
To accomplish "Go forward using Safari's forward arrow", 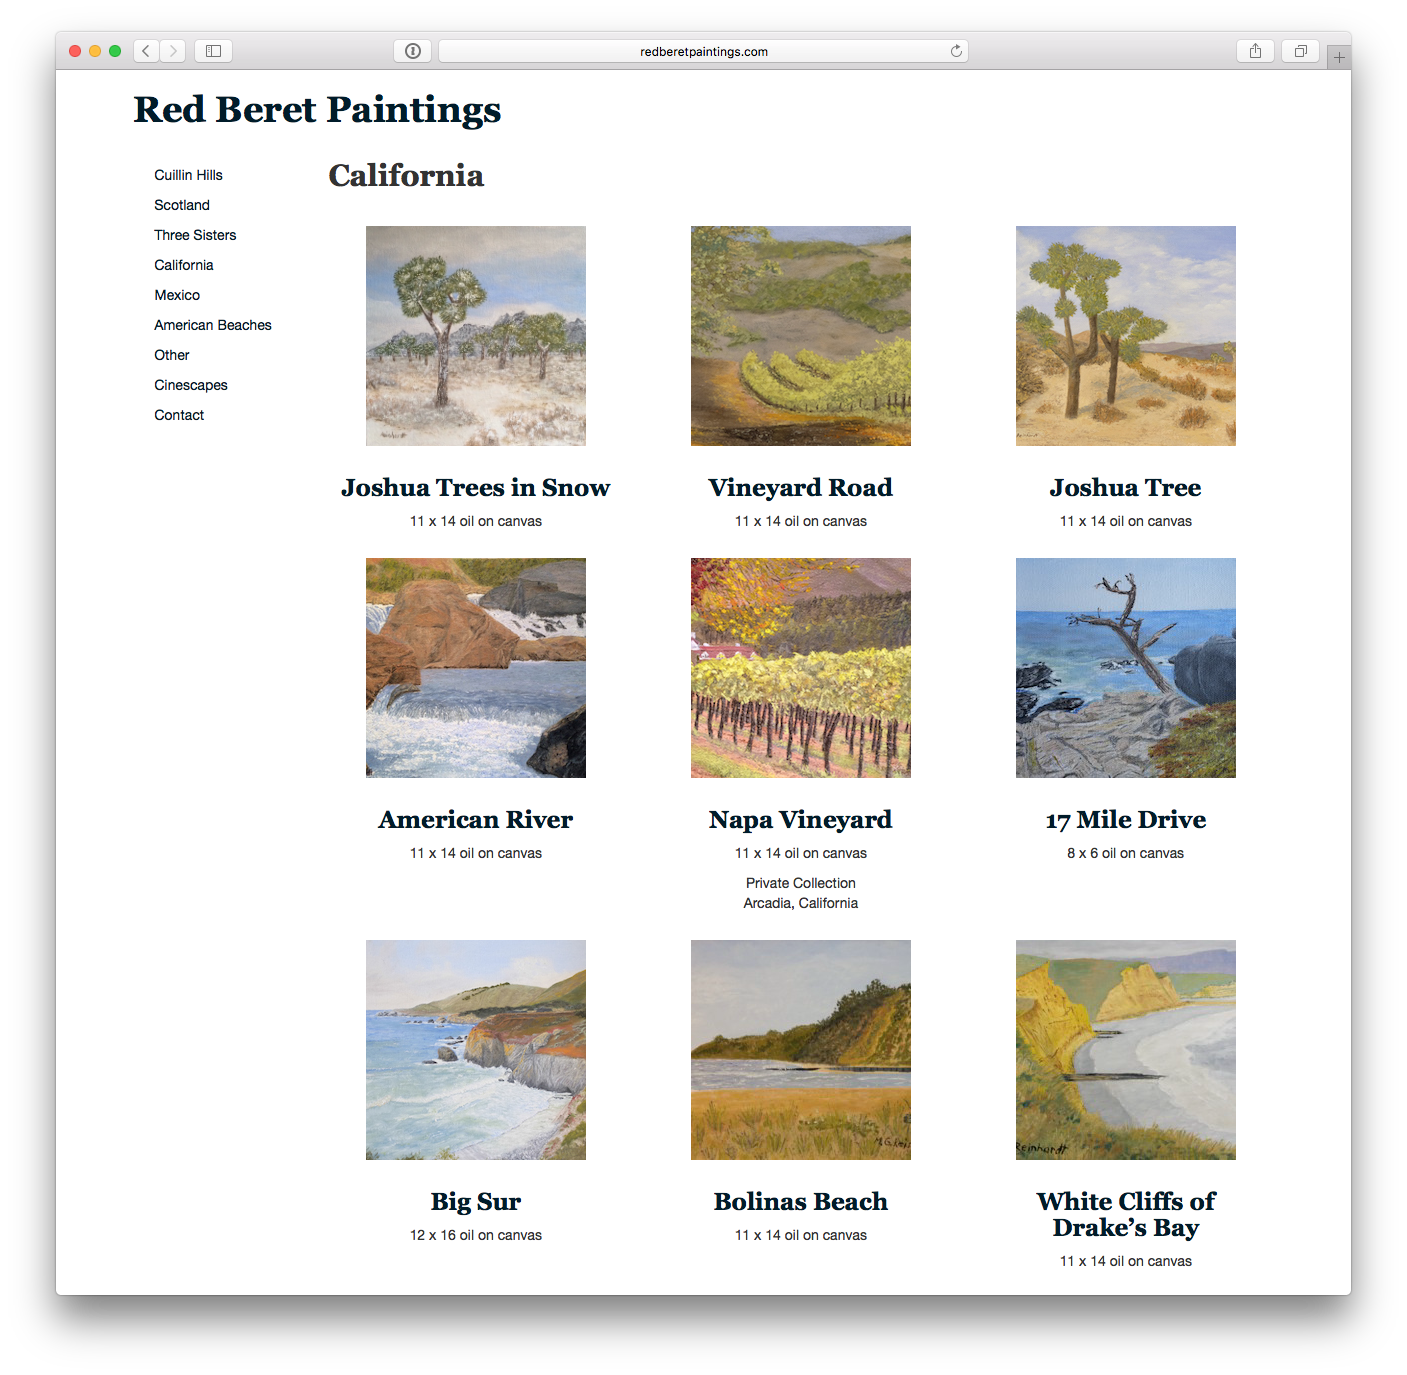I will click(x=173, y=51).
